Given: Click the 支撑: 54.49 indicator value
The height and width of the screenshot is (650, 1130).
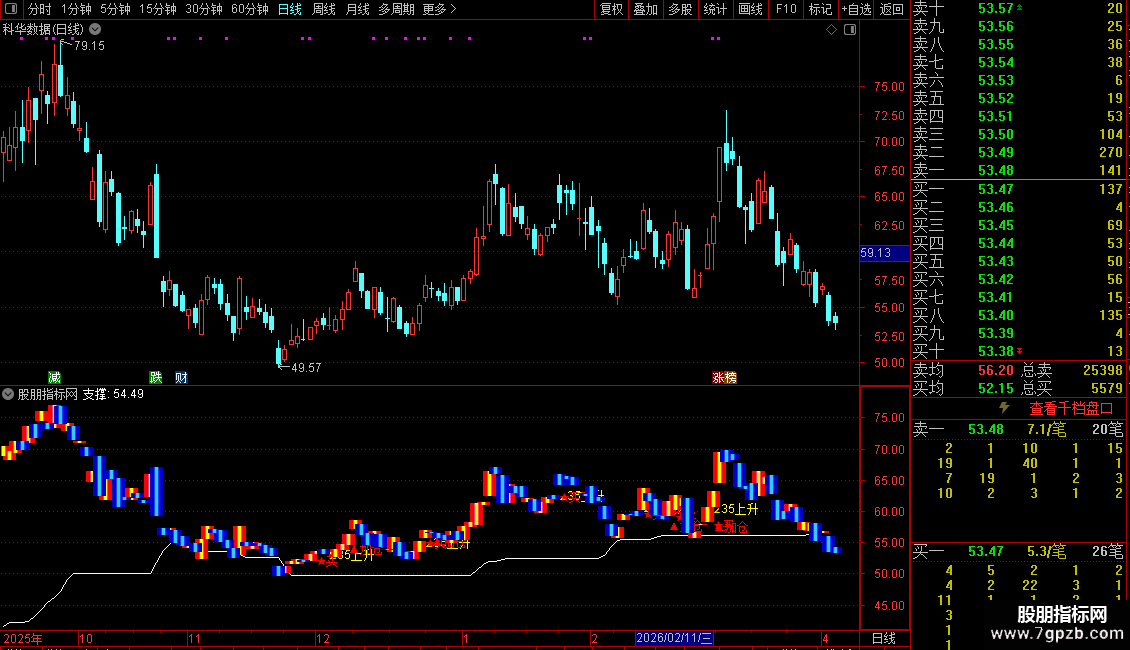Looking at the screenshot, I should [113, 394].
